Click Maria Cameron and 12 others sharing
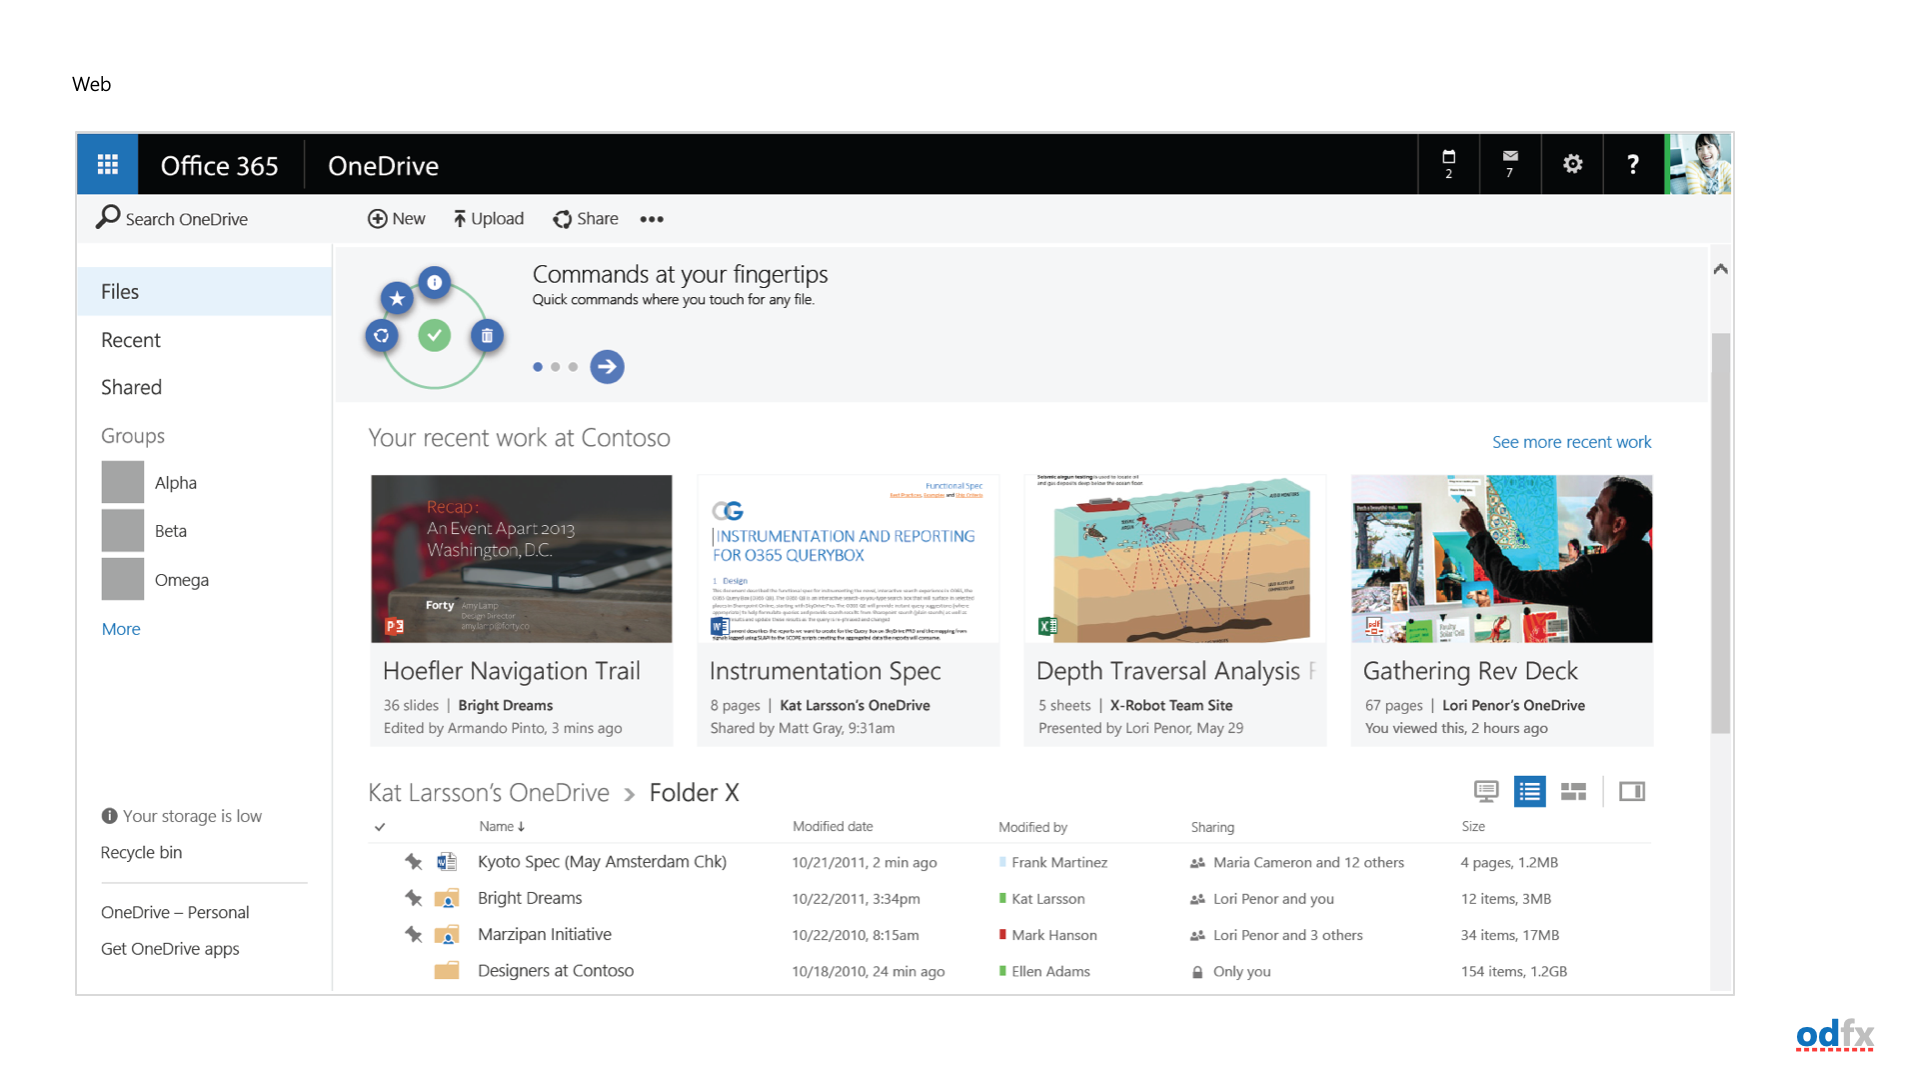 [1297, 862]
